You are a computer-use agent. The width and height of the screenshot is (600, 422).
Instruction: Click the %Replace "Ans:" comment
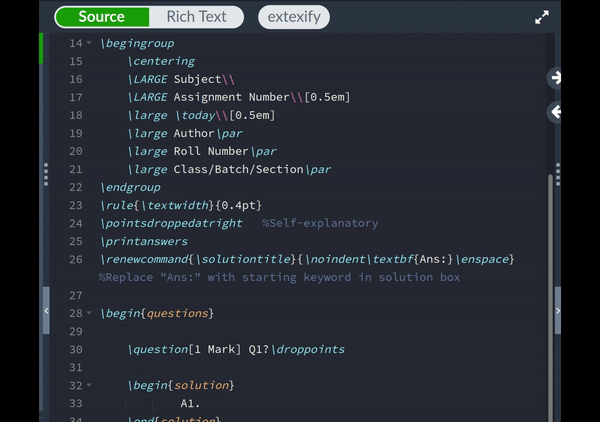click(279, 277)
